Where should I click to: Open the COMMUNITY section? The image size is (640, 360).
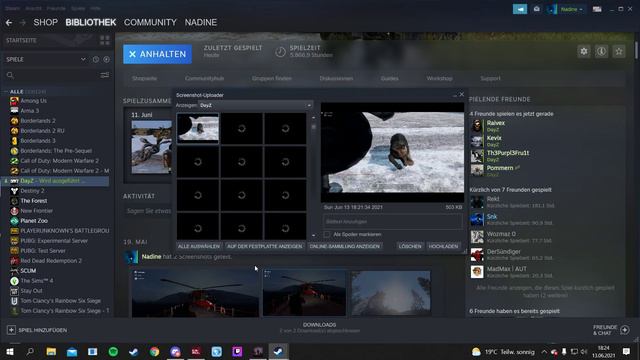(150, 22)
